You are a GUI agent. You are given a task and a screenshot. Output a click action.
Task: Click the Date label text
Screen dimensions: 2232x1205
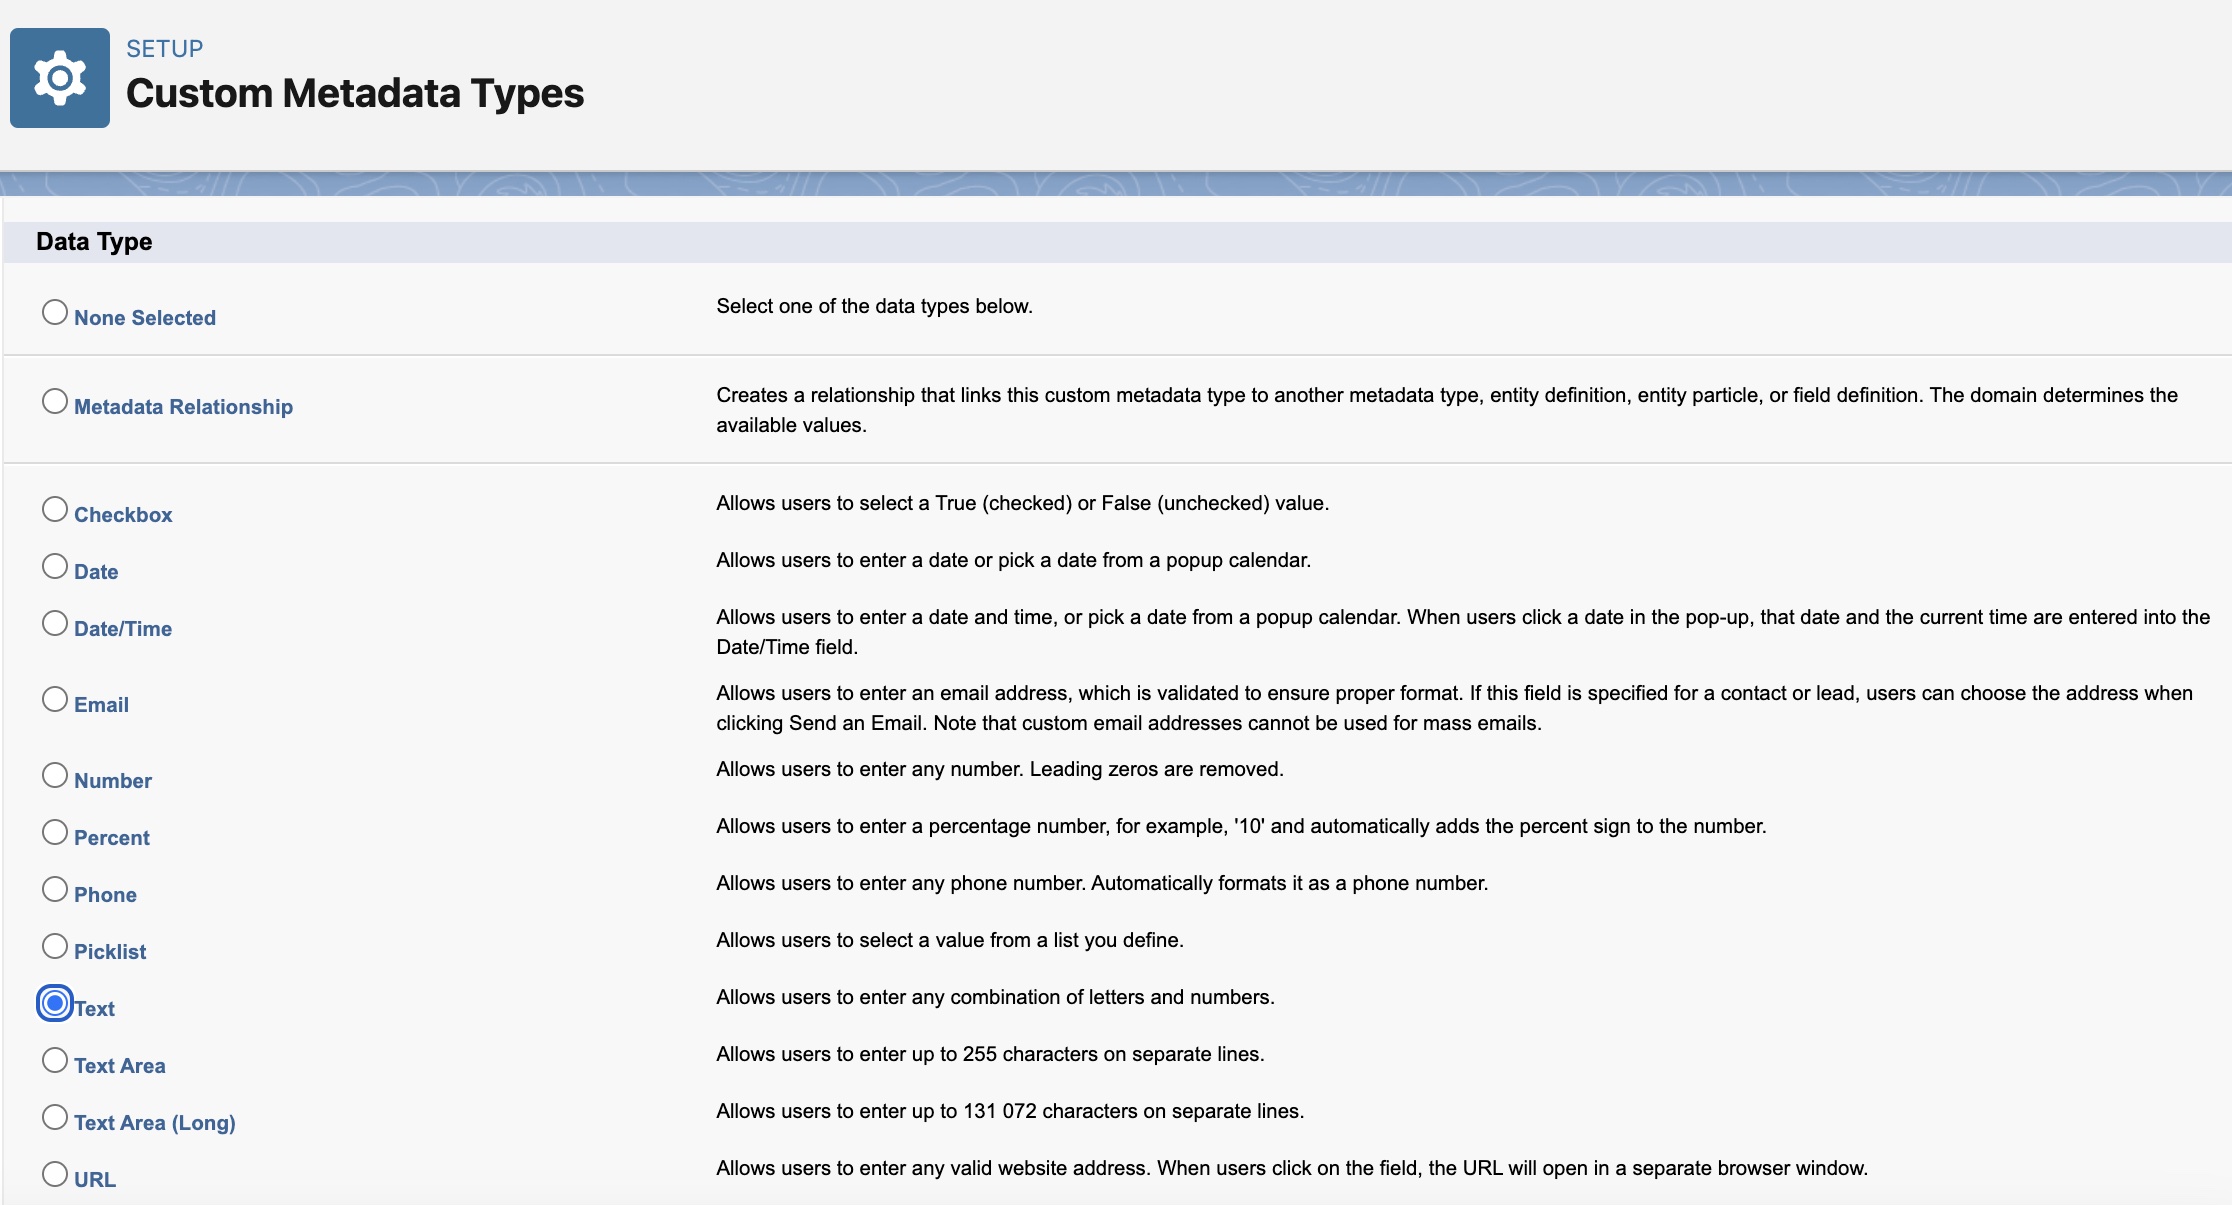click(x=96, y=572)
